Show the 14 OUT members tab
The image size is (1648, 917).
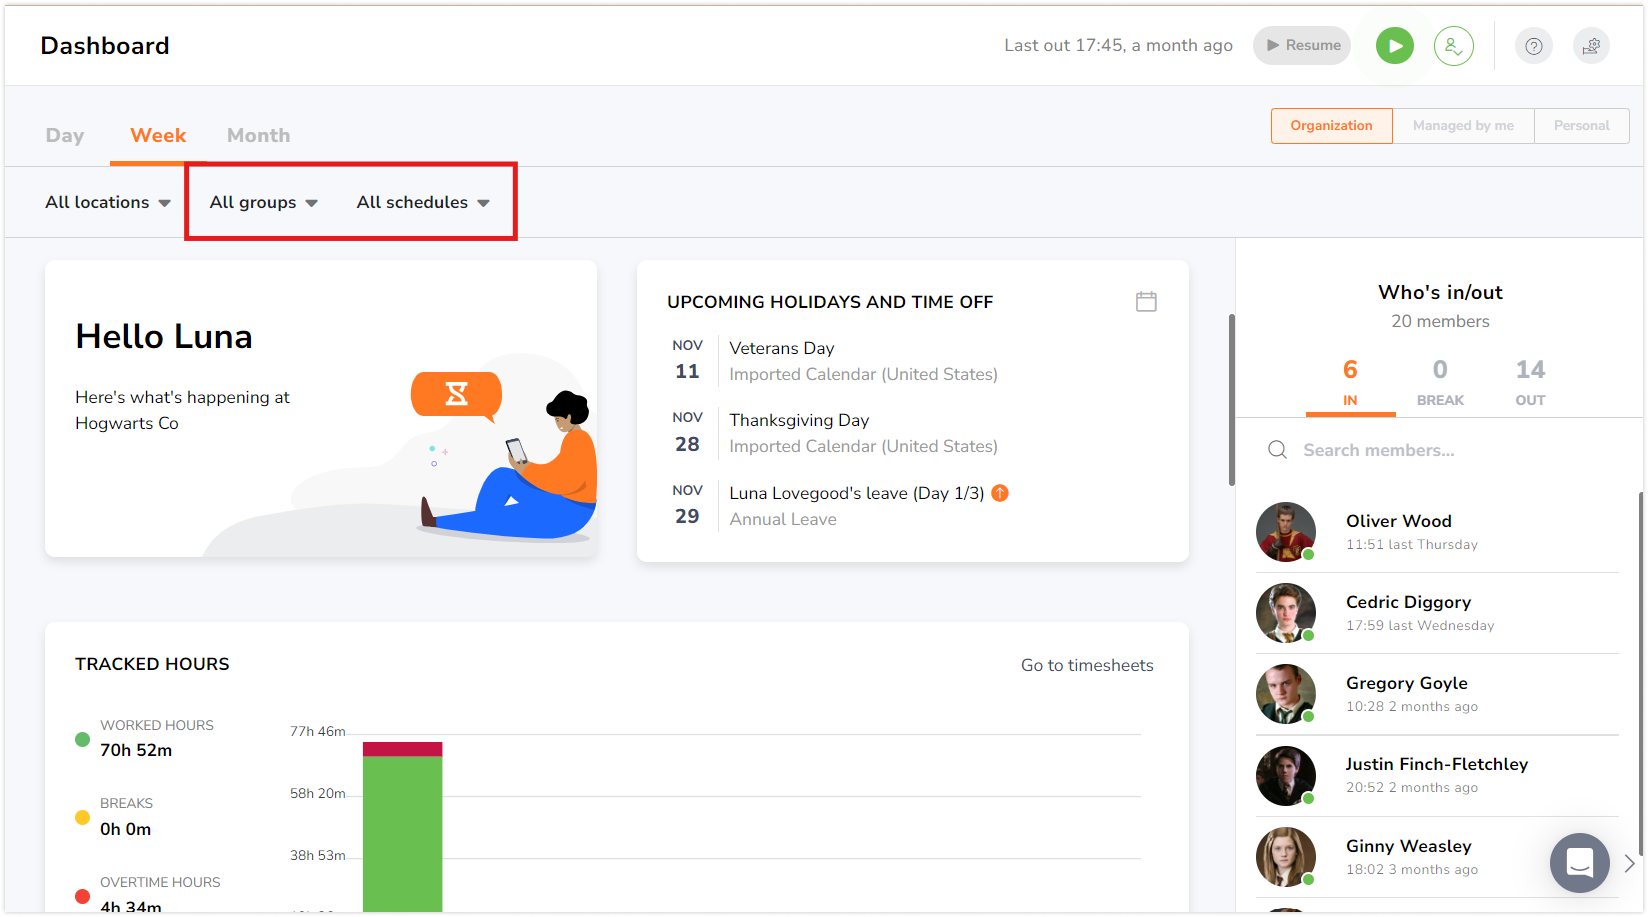pos(1530,383)
